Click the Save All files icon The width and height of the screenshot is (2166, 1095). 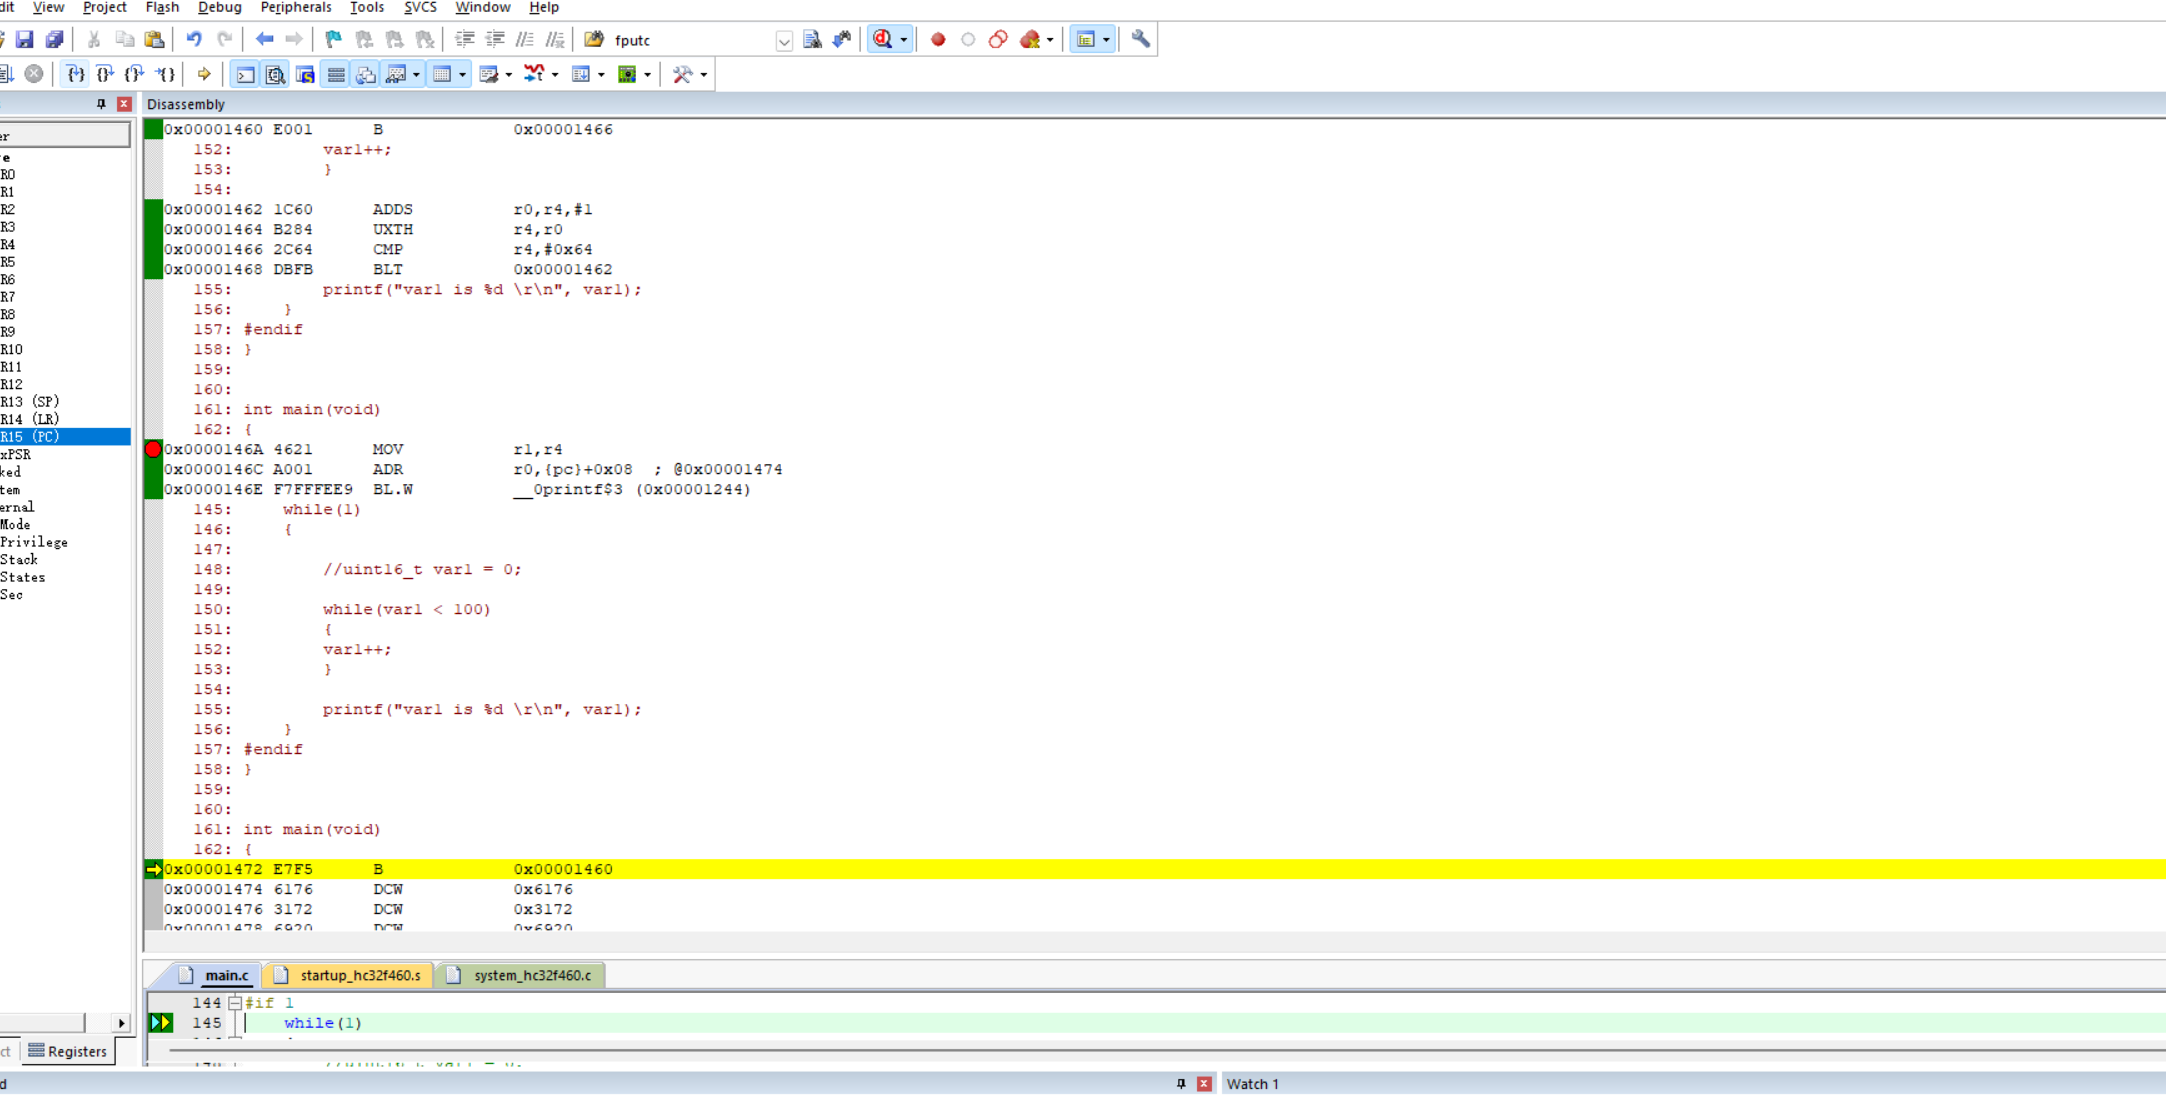point(54,39)
